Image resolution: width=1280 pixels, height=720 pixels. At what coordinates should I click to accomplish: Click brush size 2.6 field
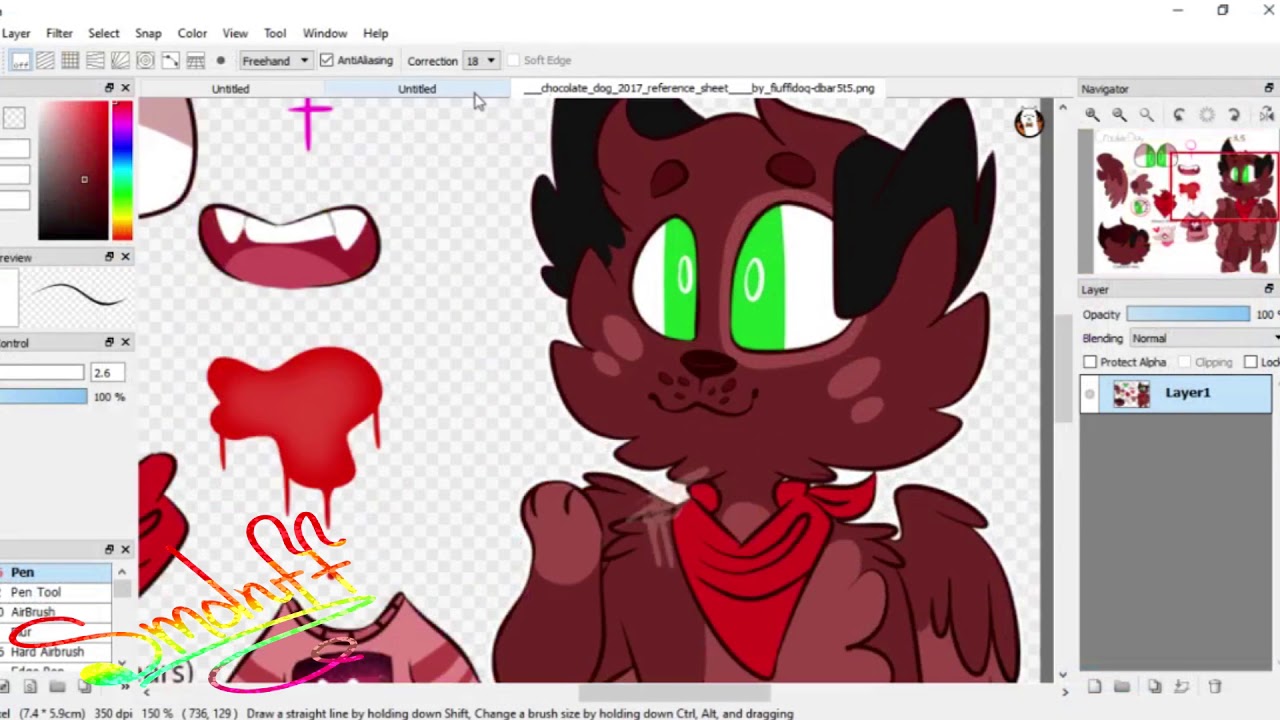tap(106, 373)
